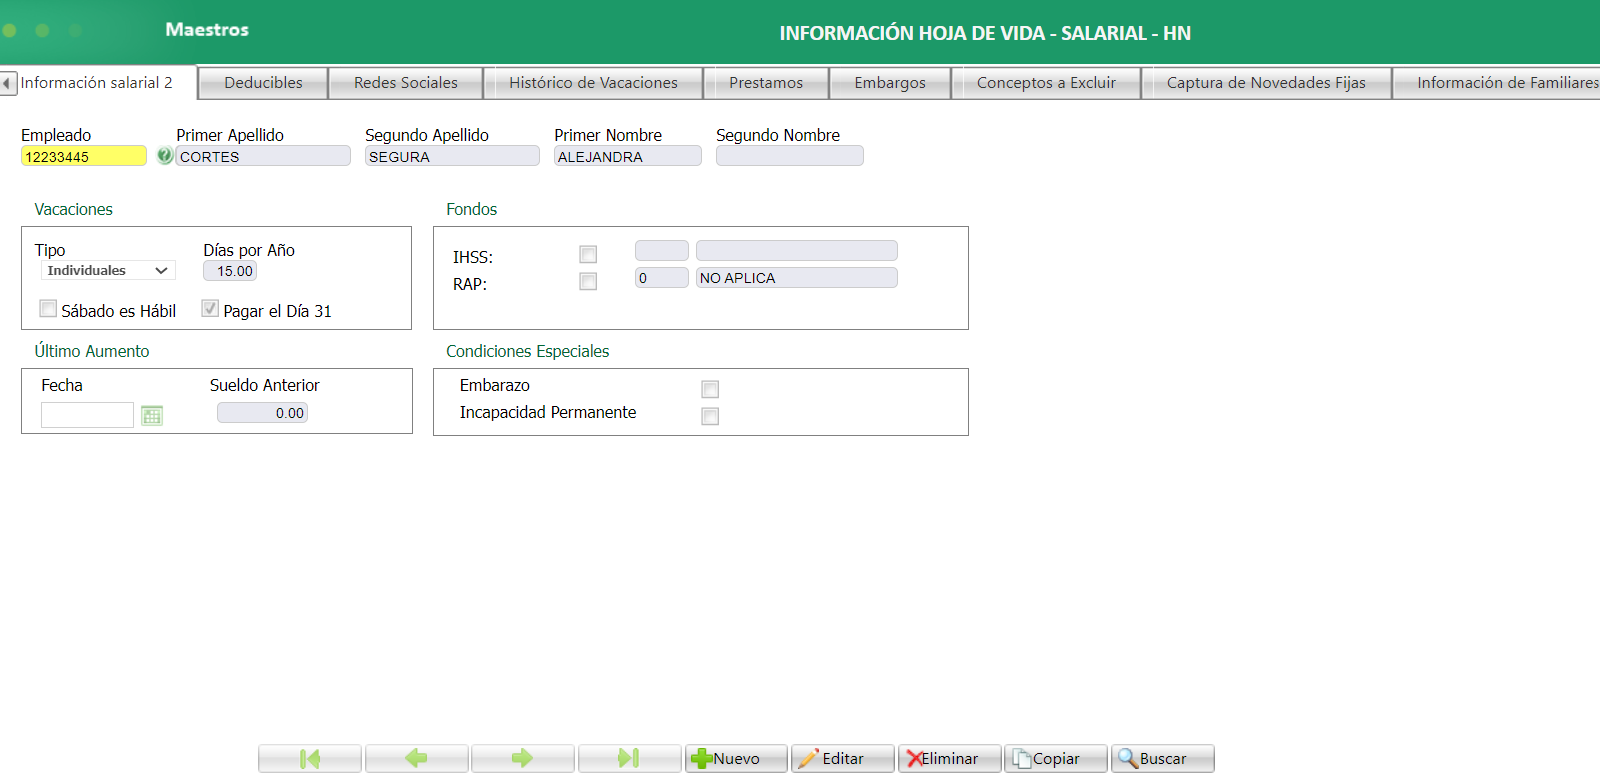The height and width of the screenshot is (775, 1600).
Task: Click the Primer Apellido field CORTES
Action: [263, 156]
